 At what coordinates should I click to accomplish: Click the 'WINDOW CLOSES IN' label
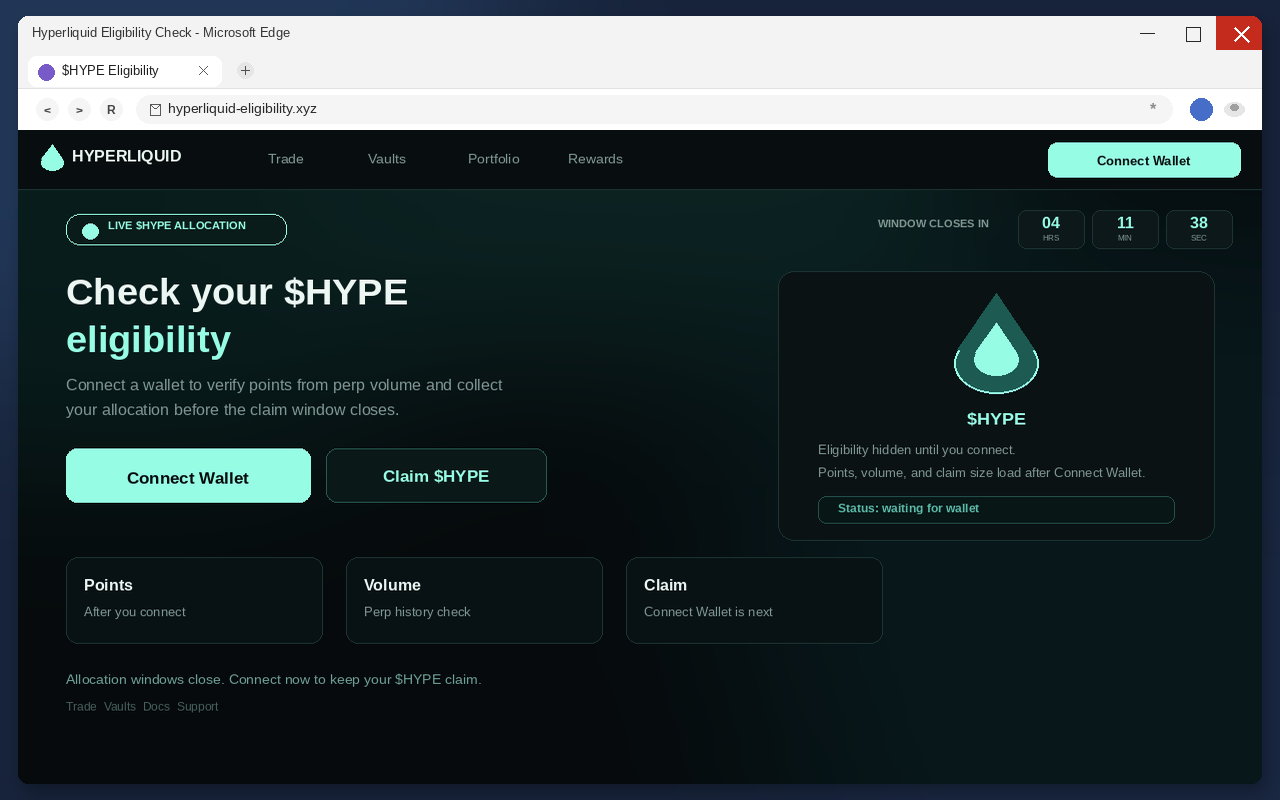click(x=933, y=224)
